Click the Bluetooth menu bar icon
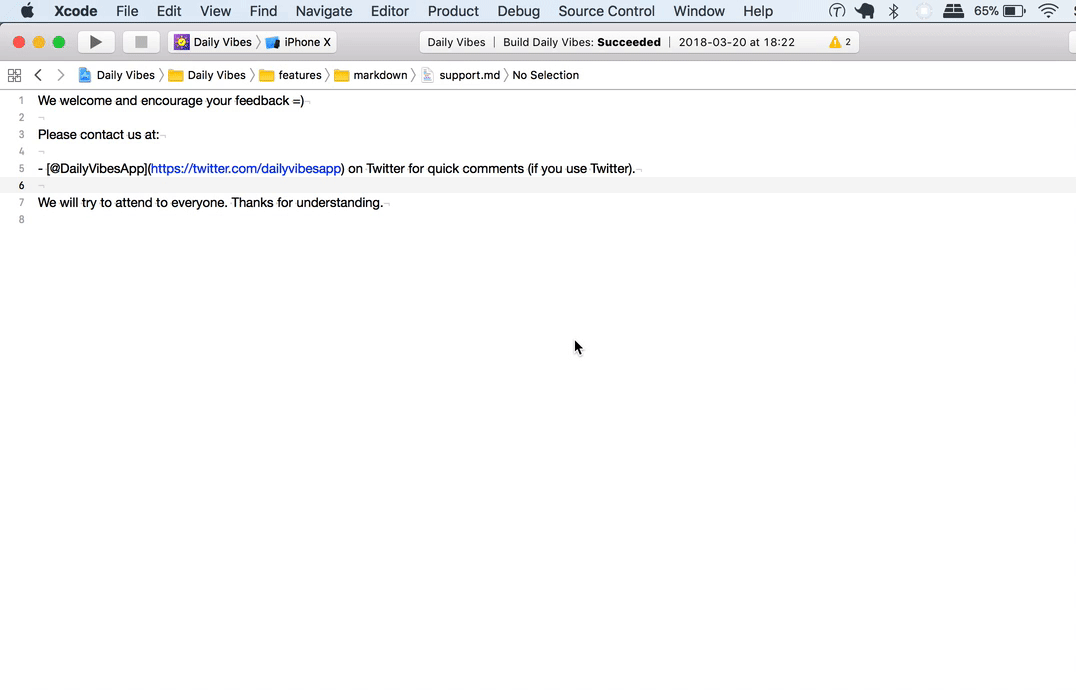 (x=893, y=11)
